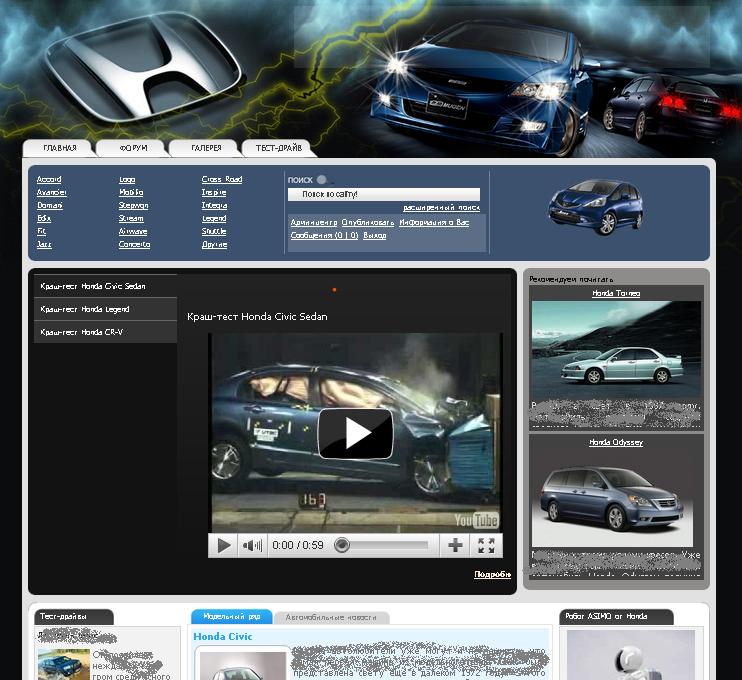
Task: Open the Админцентр link
Action: pyautogui.click(x=314, y=222)
